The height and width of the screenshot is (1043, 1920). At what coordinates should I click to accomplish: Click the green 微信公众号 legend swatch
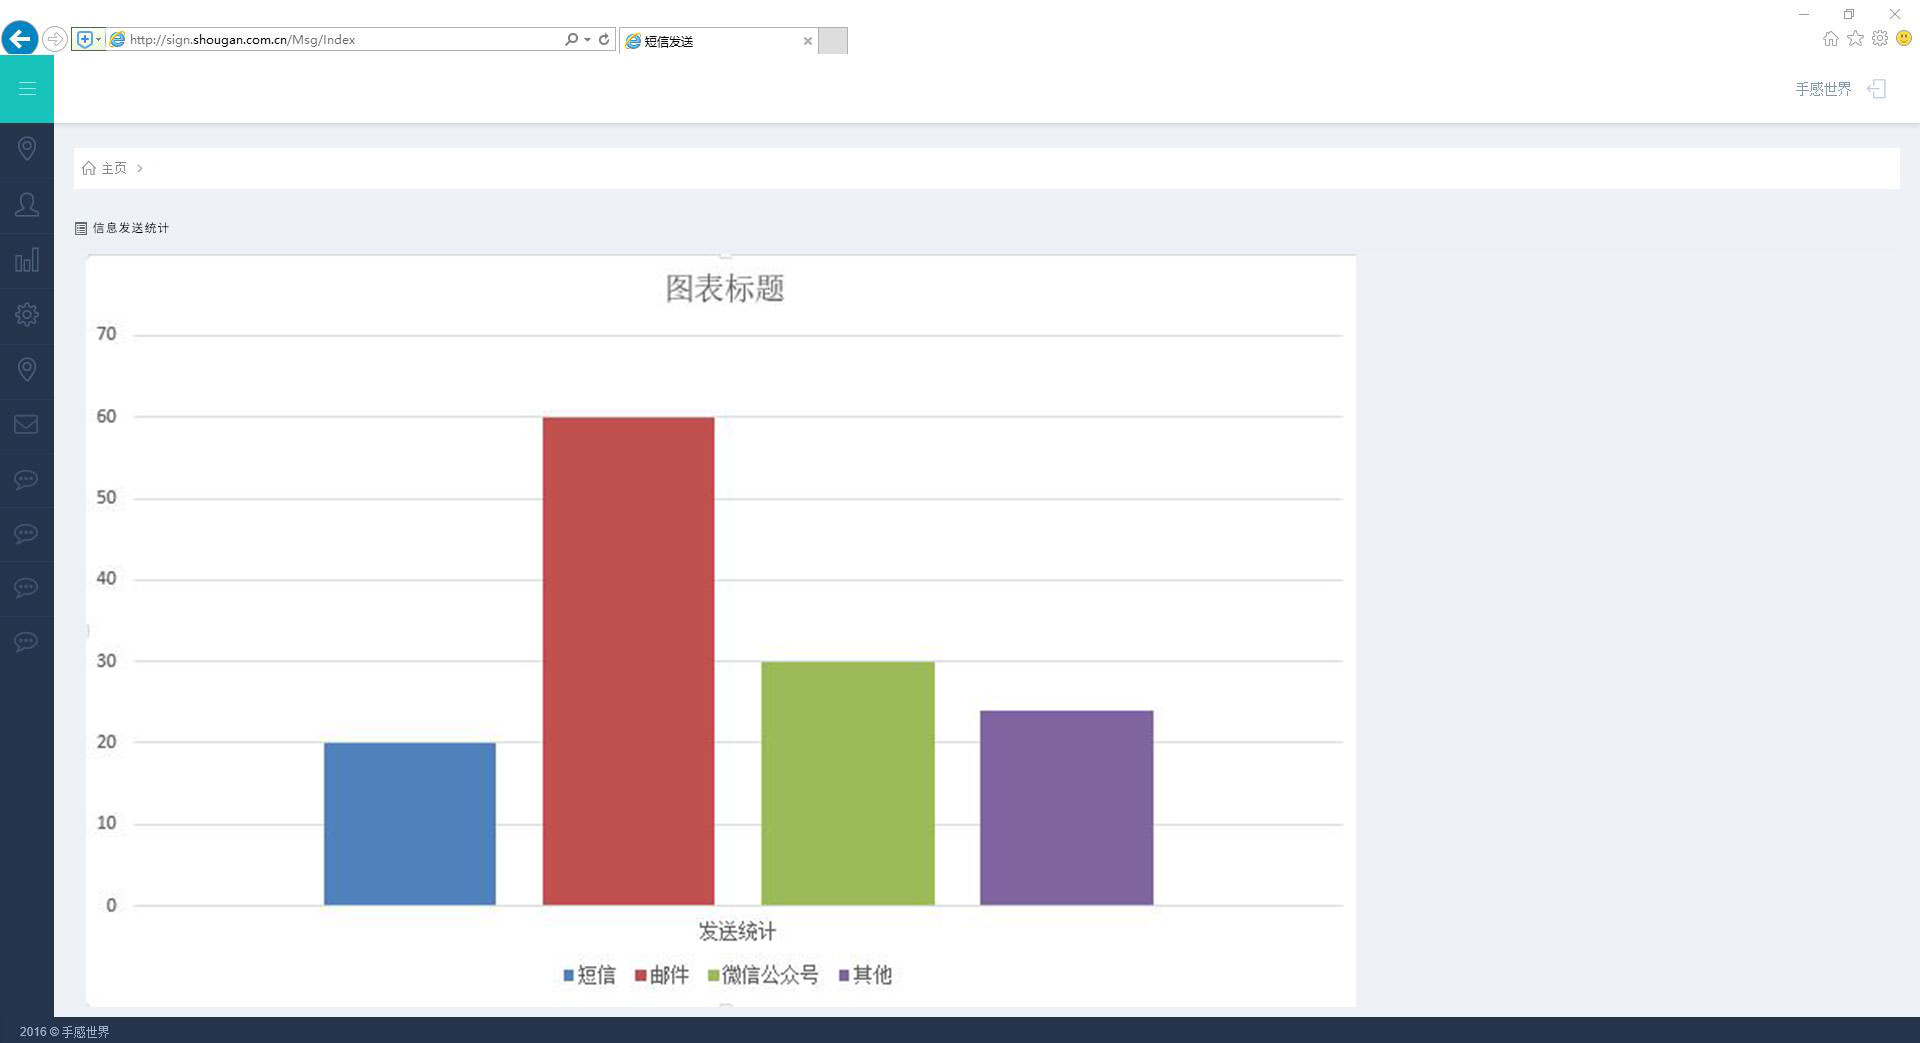pos(713,975)
